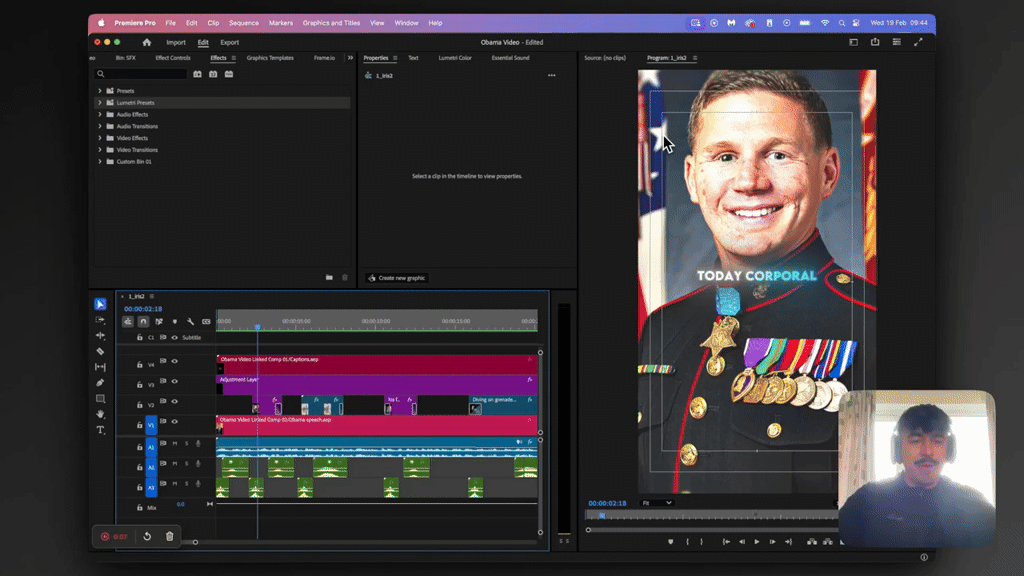1024x576 pixels.
Task: Restart the screen recording
Action: (x=147, y=537)
